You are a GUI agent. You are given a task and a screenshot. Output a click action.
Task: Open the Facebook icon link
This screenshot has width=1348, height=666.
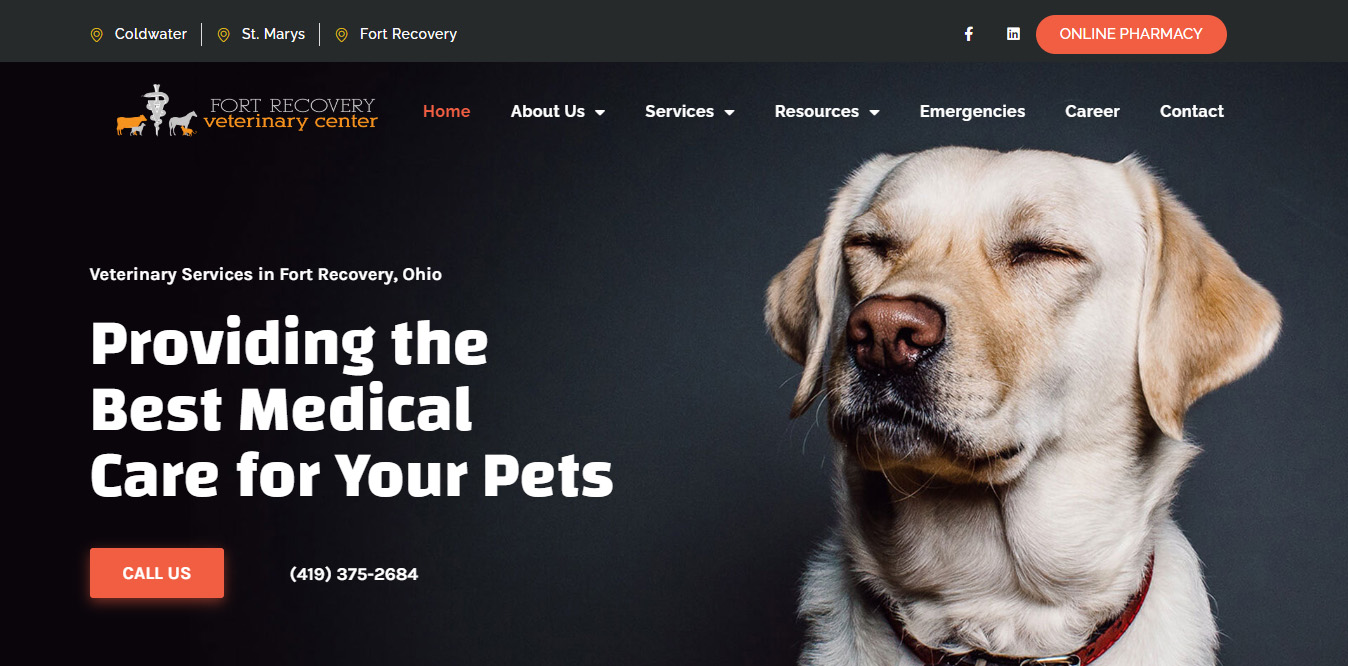point(969,34)
